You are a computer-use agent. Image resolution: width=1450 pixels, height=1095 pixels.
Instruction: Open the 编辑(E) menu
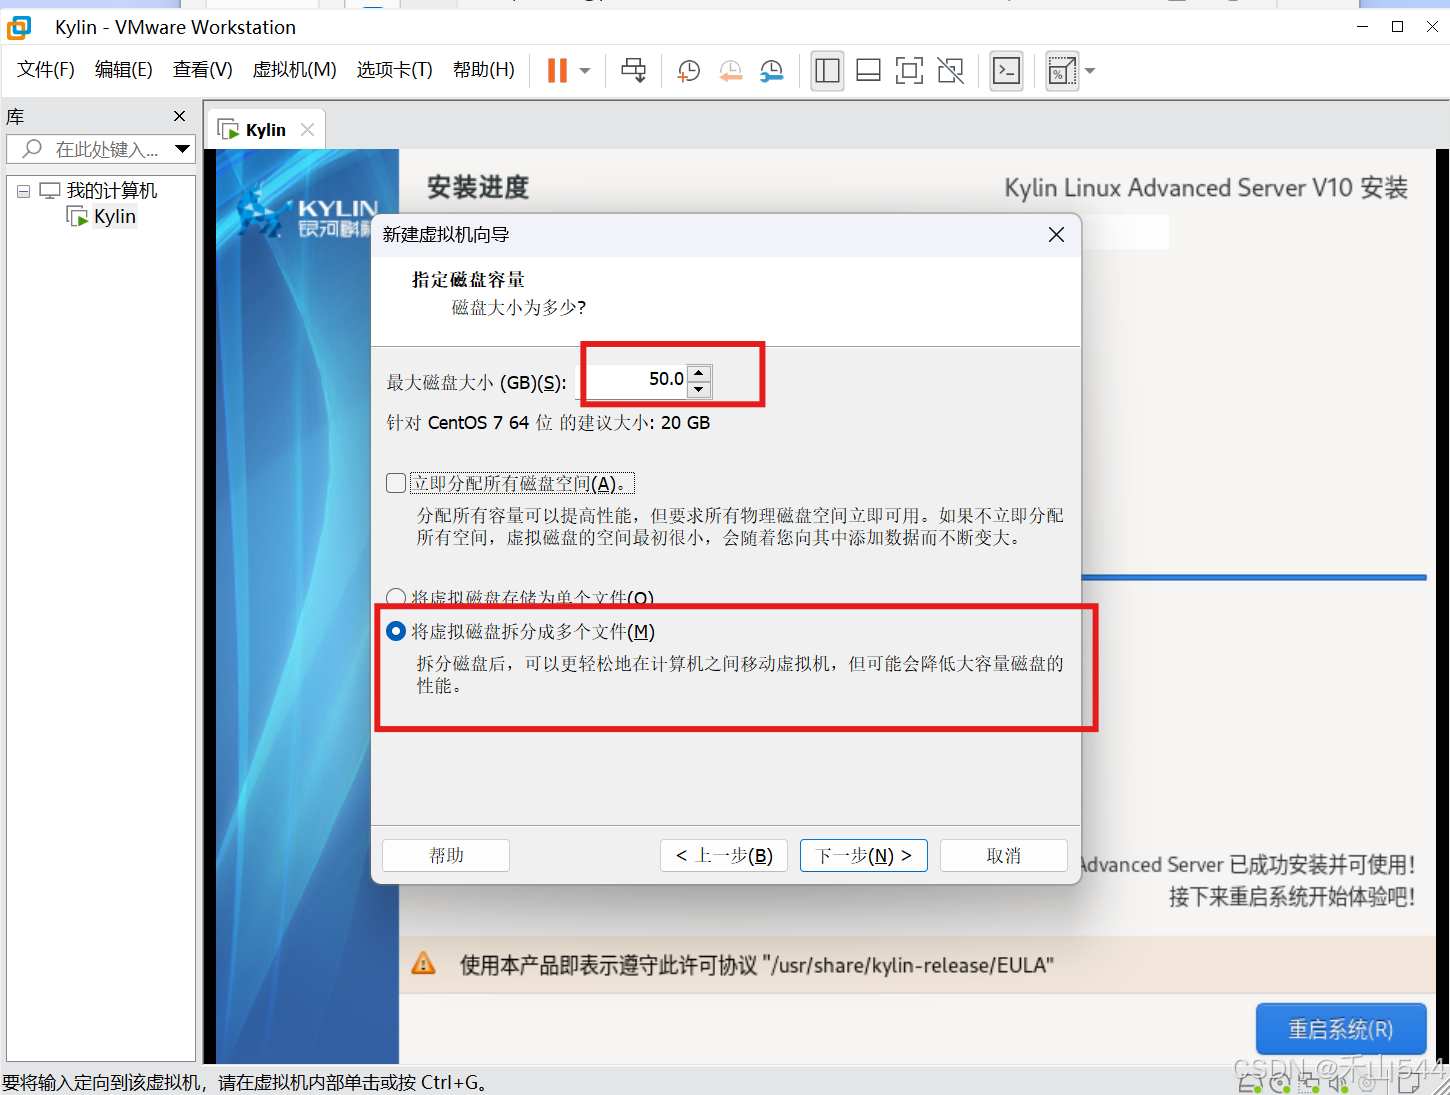[x=124, y=69]
